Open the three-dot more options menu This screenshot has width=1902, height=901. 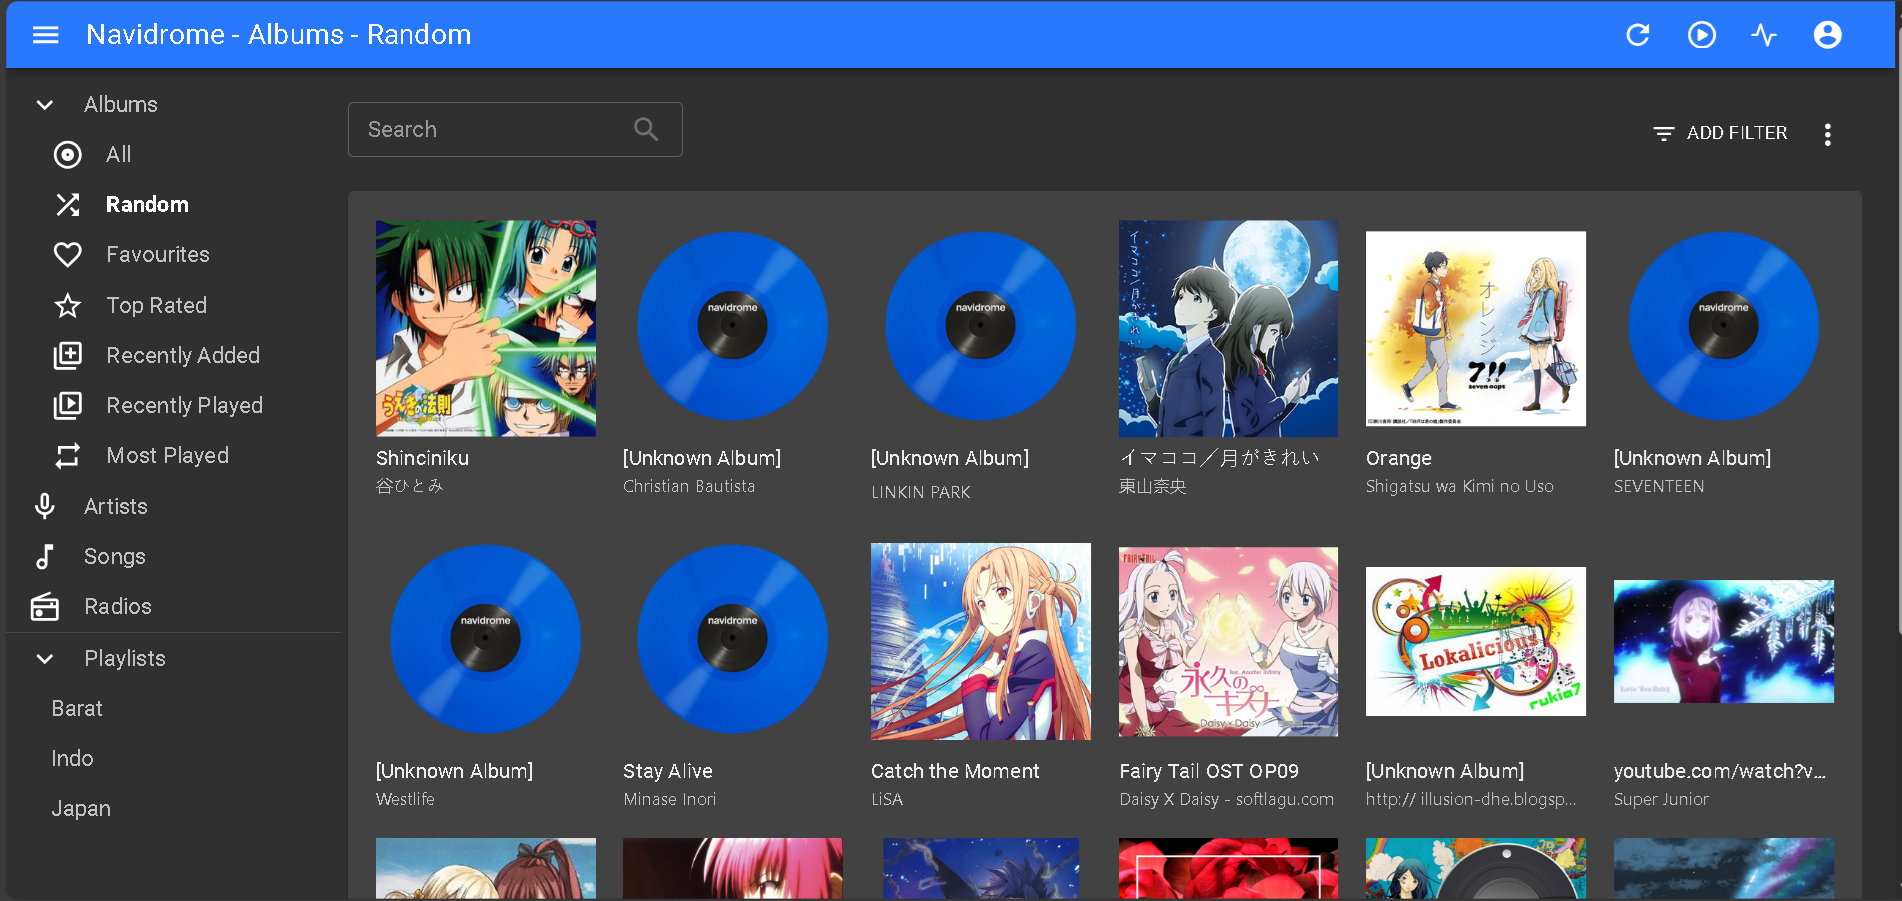click(1827, 134)
